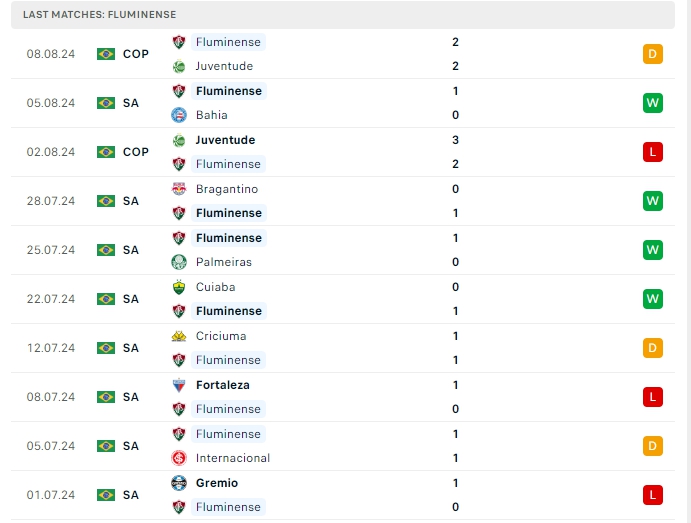Click the win badge for Bahia match

[653, 103]
